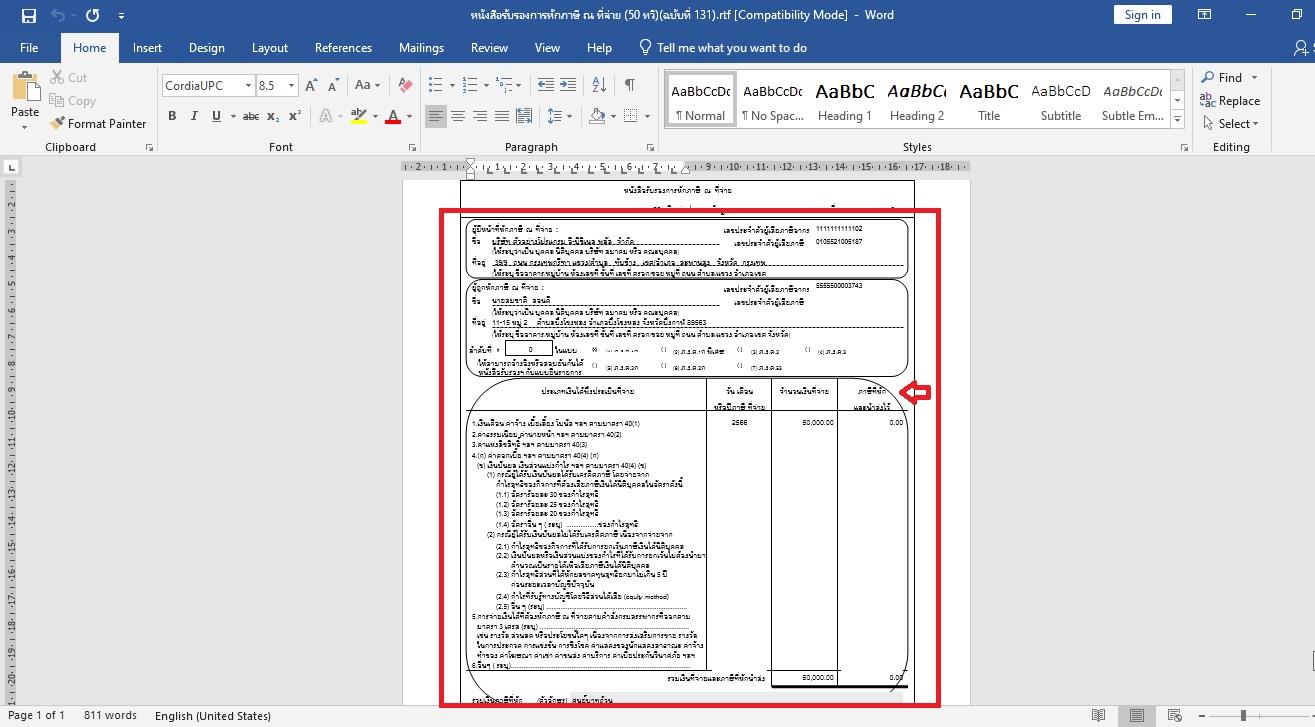Viewport: 1315px width, 727px height.
Task: Open Replace dialog from Editing group
Action: point(1230,101)
